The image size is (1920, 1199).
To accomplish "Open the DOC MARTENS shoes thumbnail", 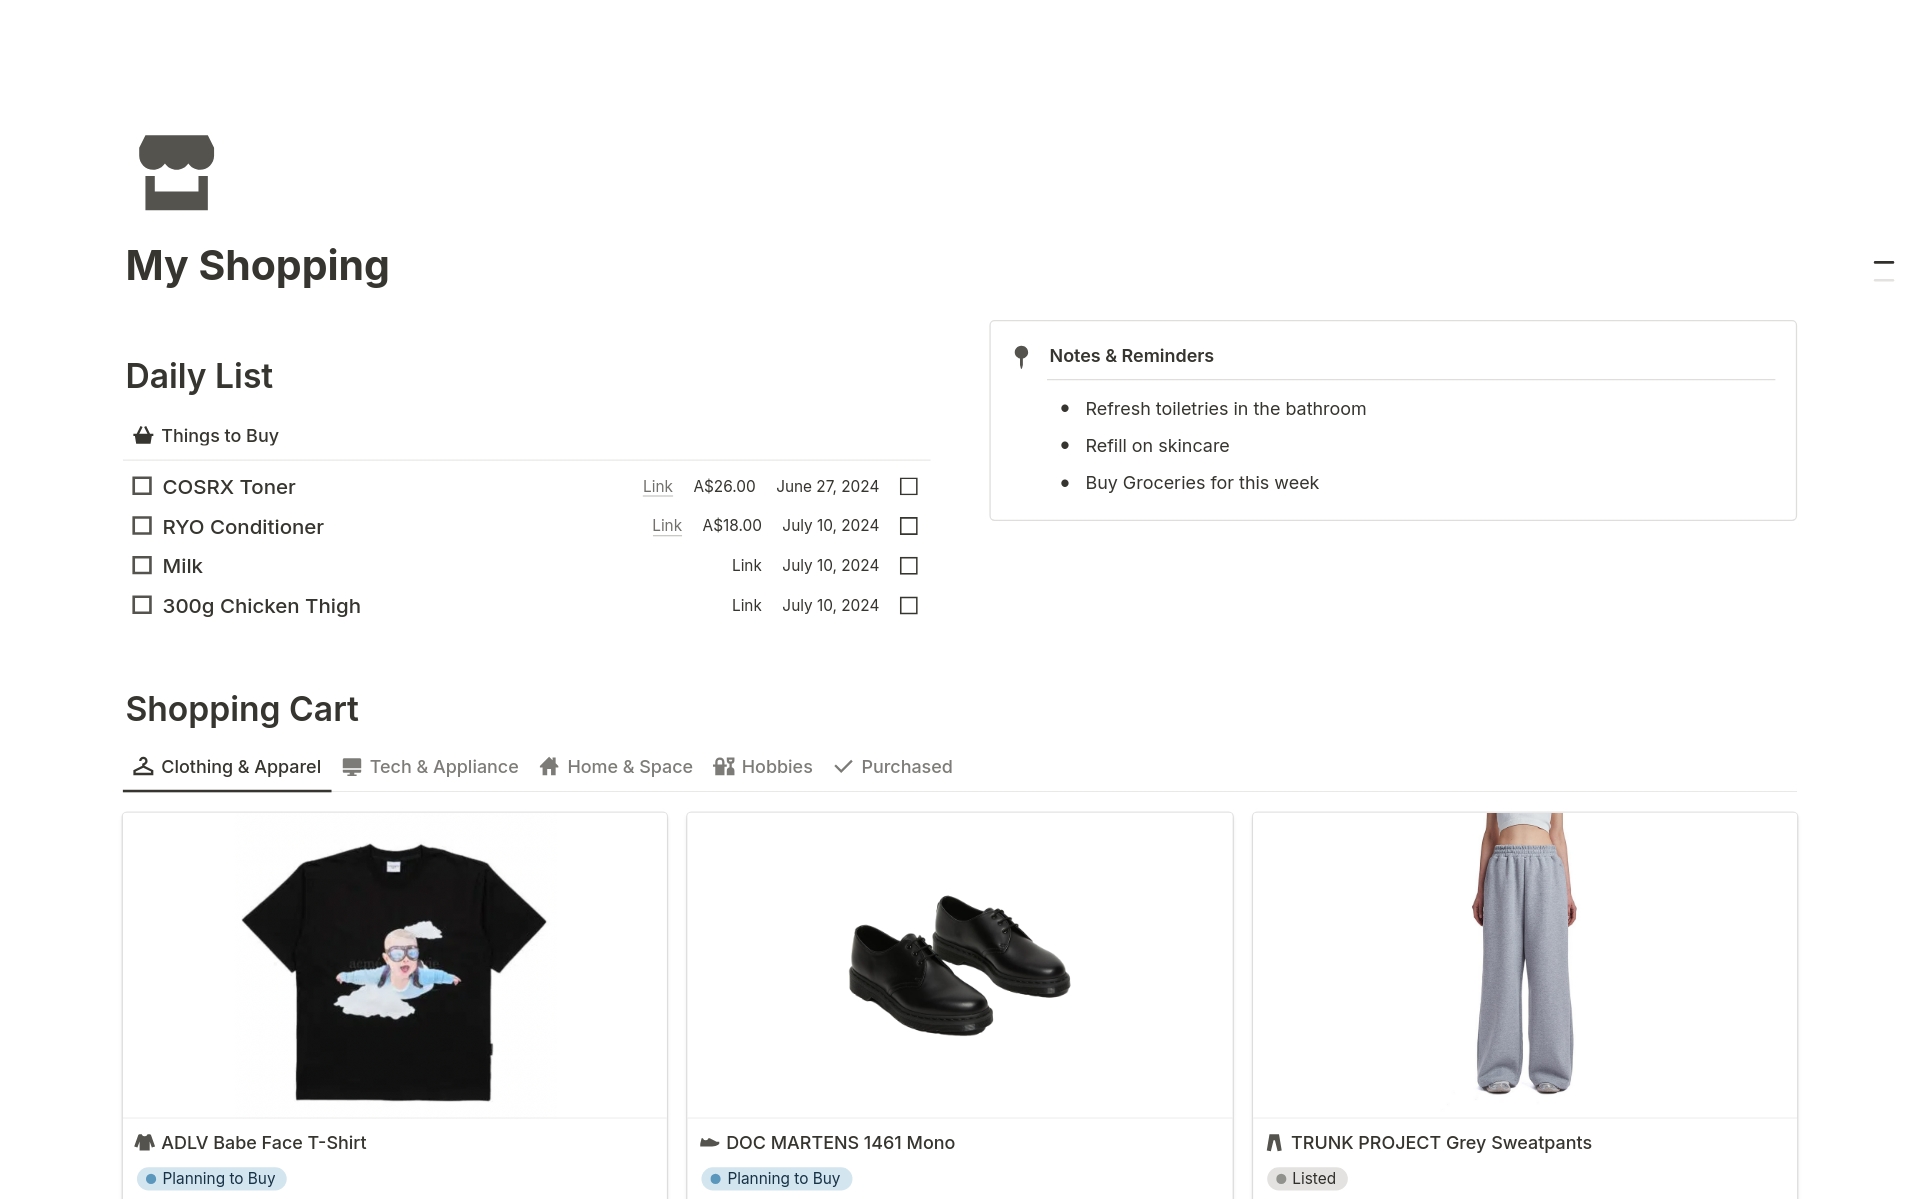I will (959, 964).
